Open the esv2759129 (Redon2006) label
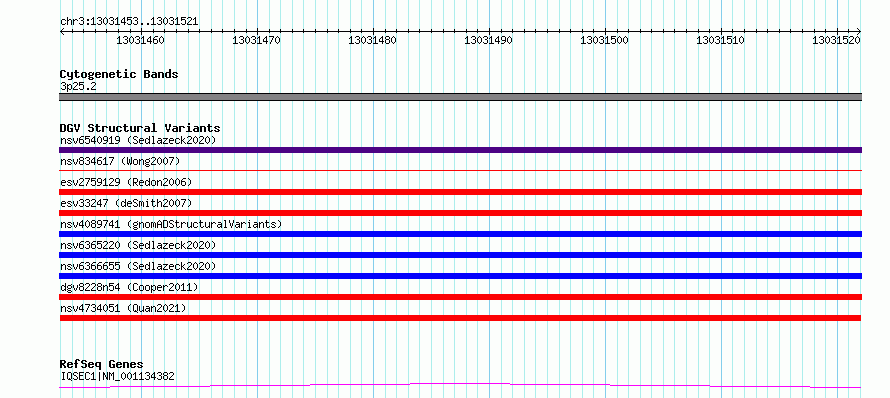 pos(126,182)
